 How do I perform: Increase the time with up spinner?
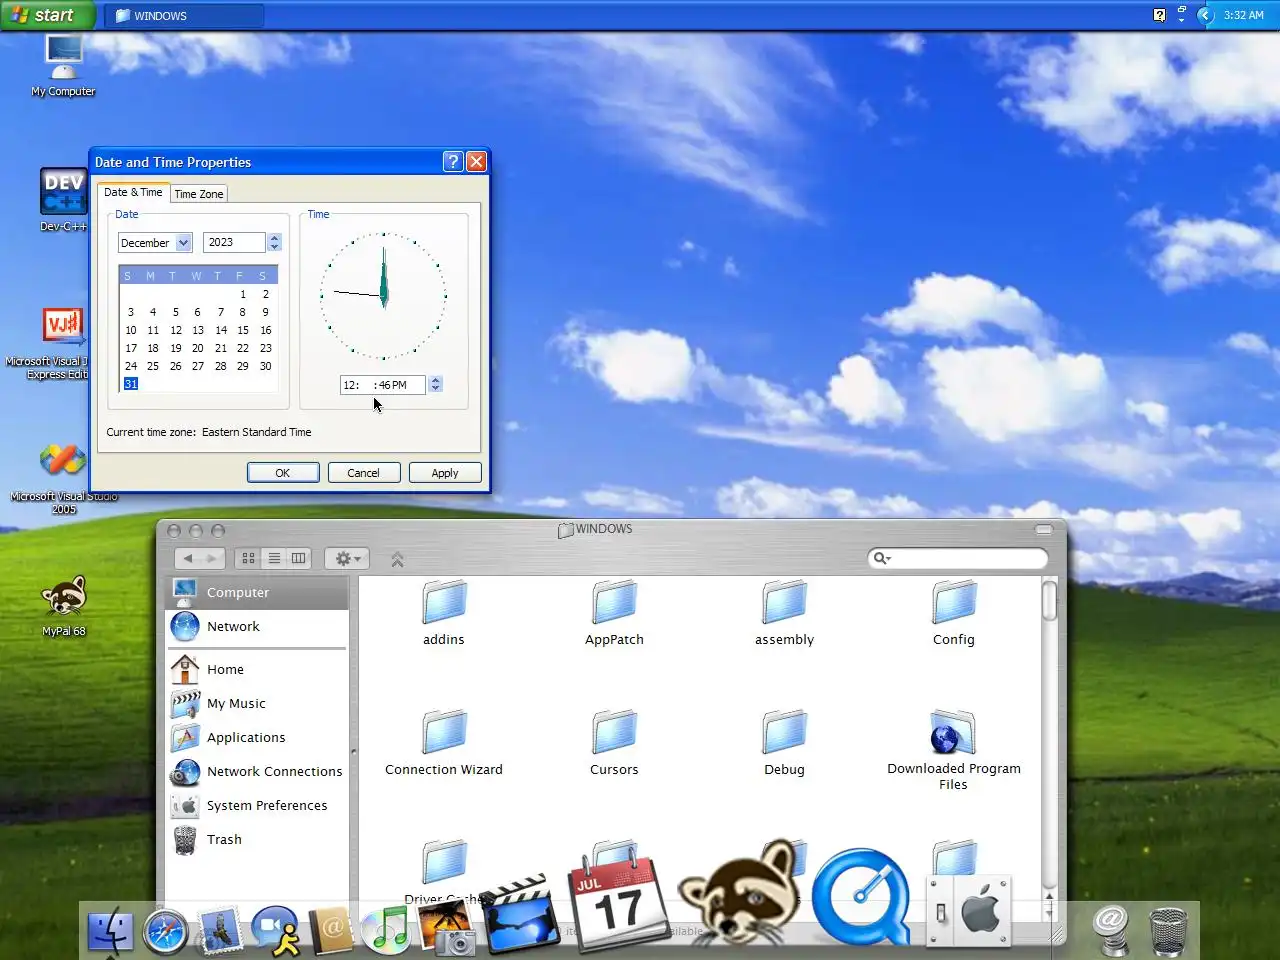[x=435, y=380]
